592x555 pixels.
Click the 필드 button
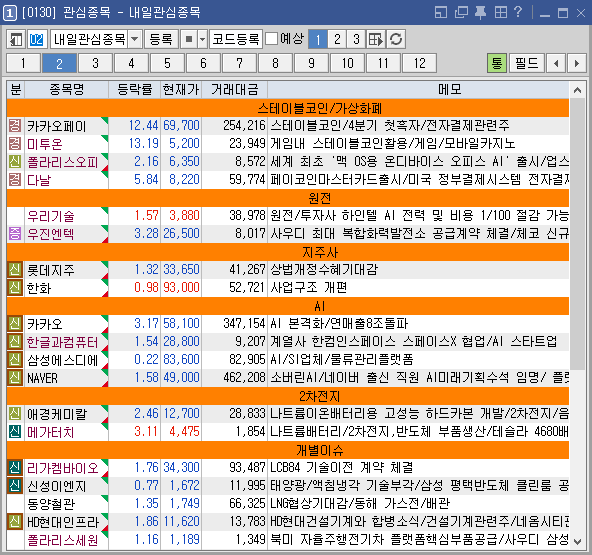click(x=527, y=63)
